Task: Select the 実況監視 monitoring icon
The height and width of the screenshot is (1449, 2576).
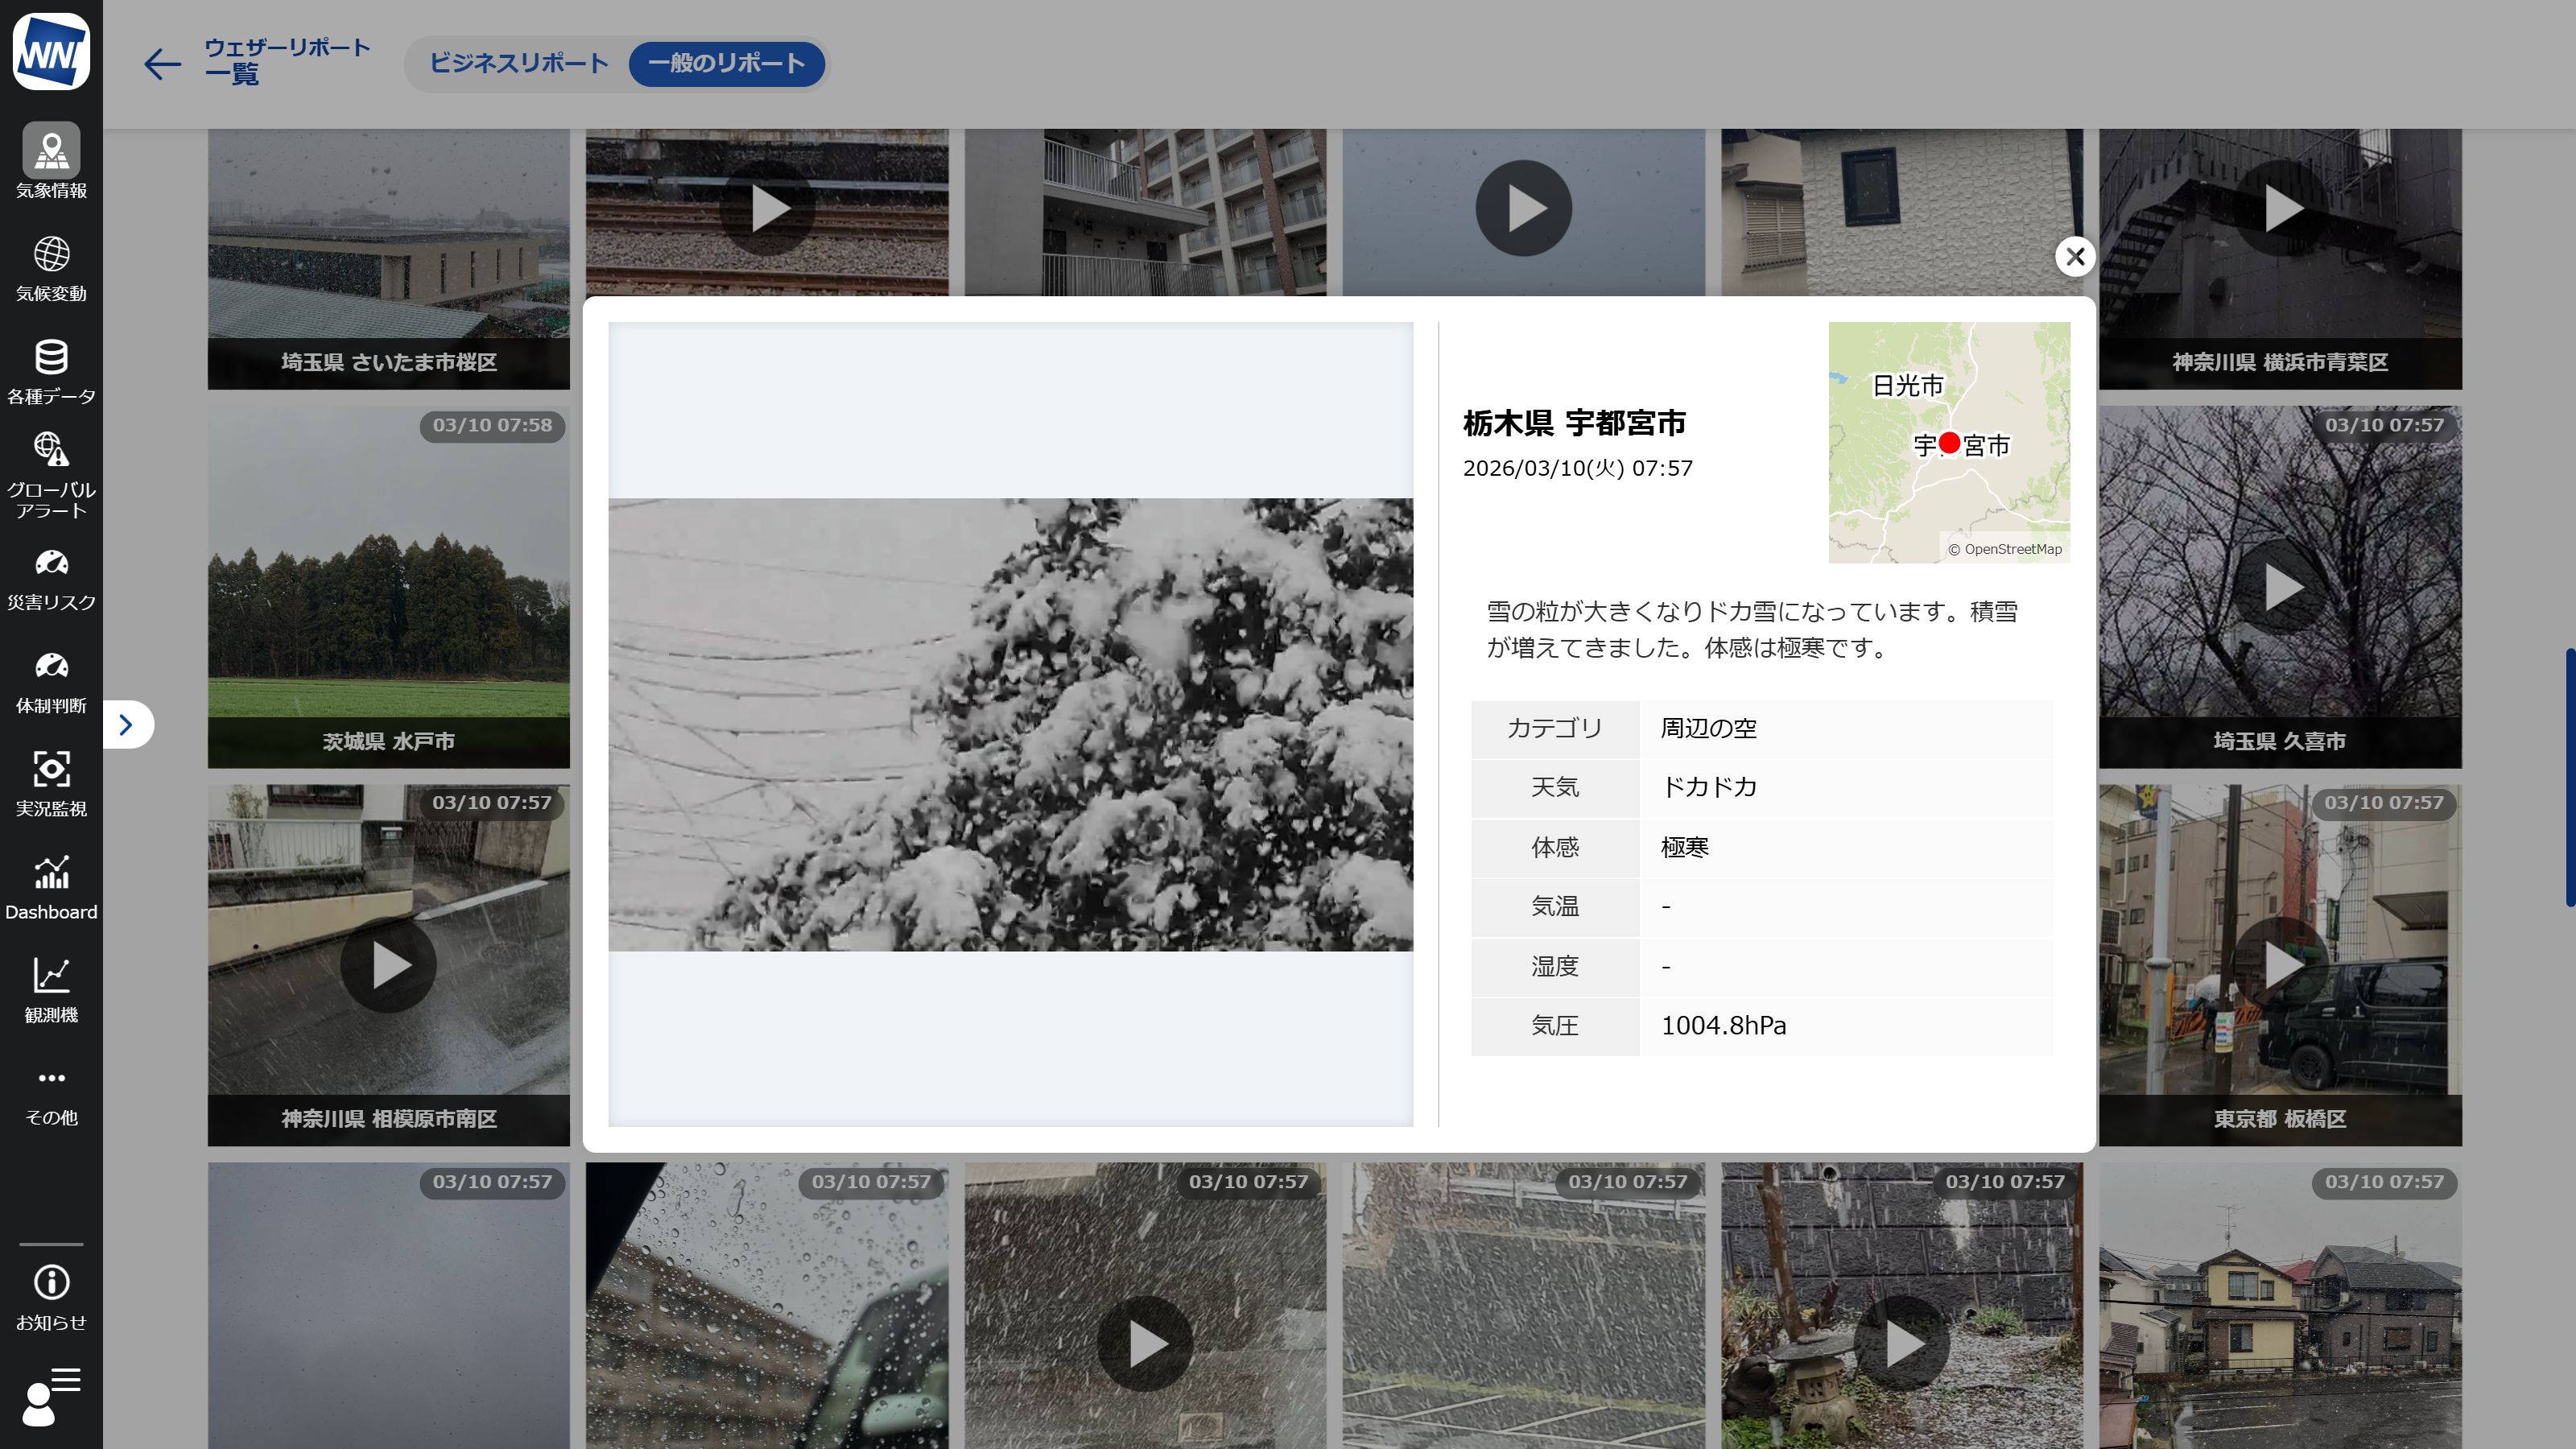Action: coord(51,770)
